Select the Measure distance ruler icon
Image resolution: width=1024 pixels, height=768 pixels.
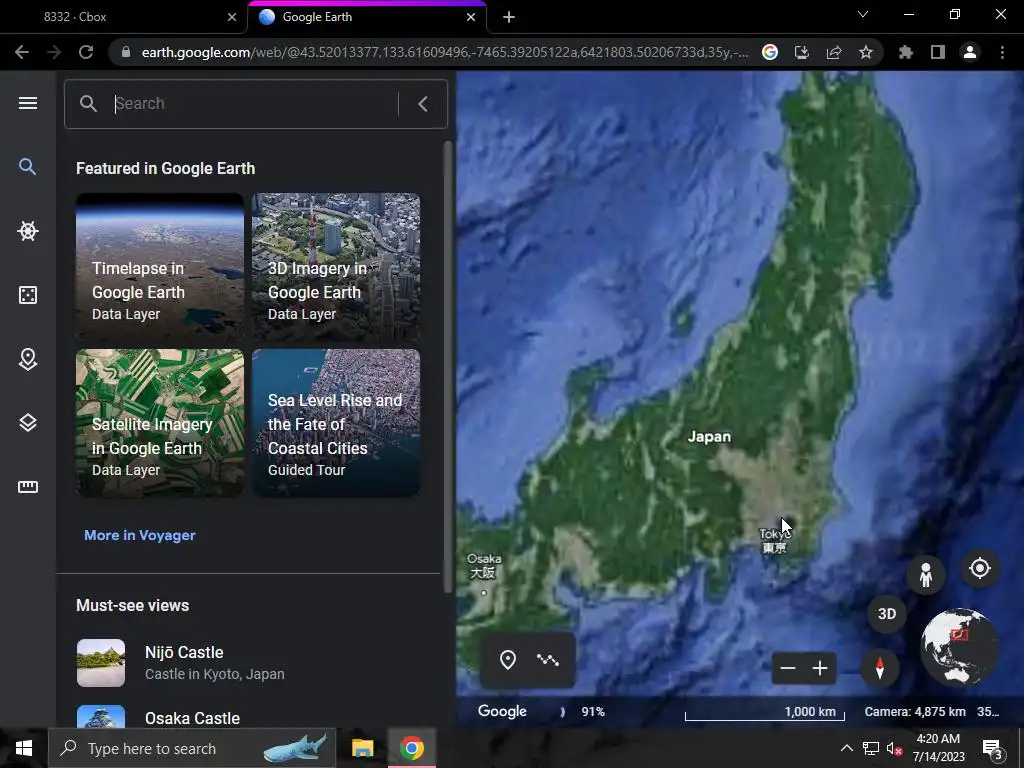tap(27, 487)
